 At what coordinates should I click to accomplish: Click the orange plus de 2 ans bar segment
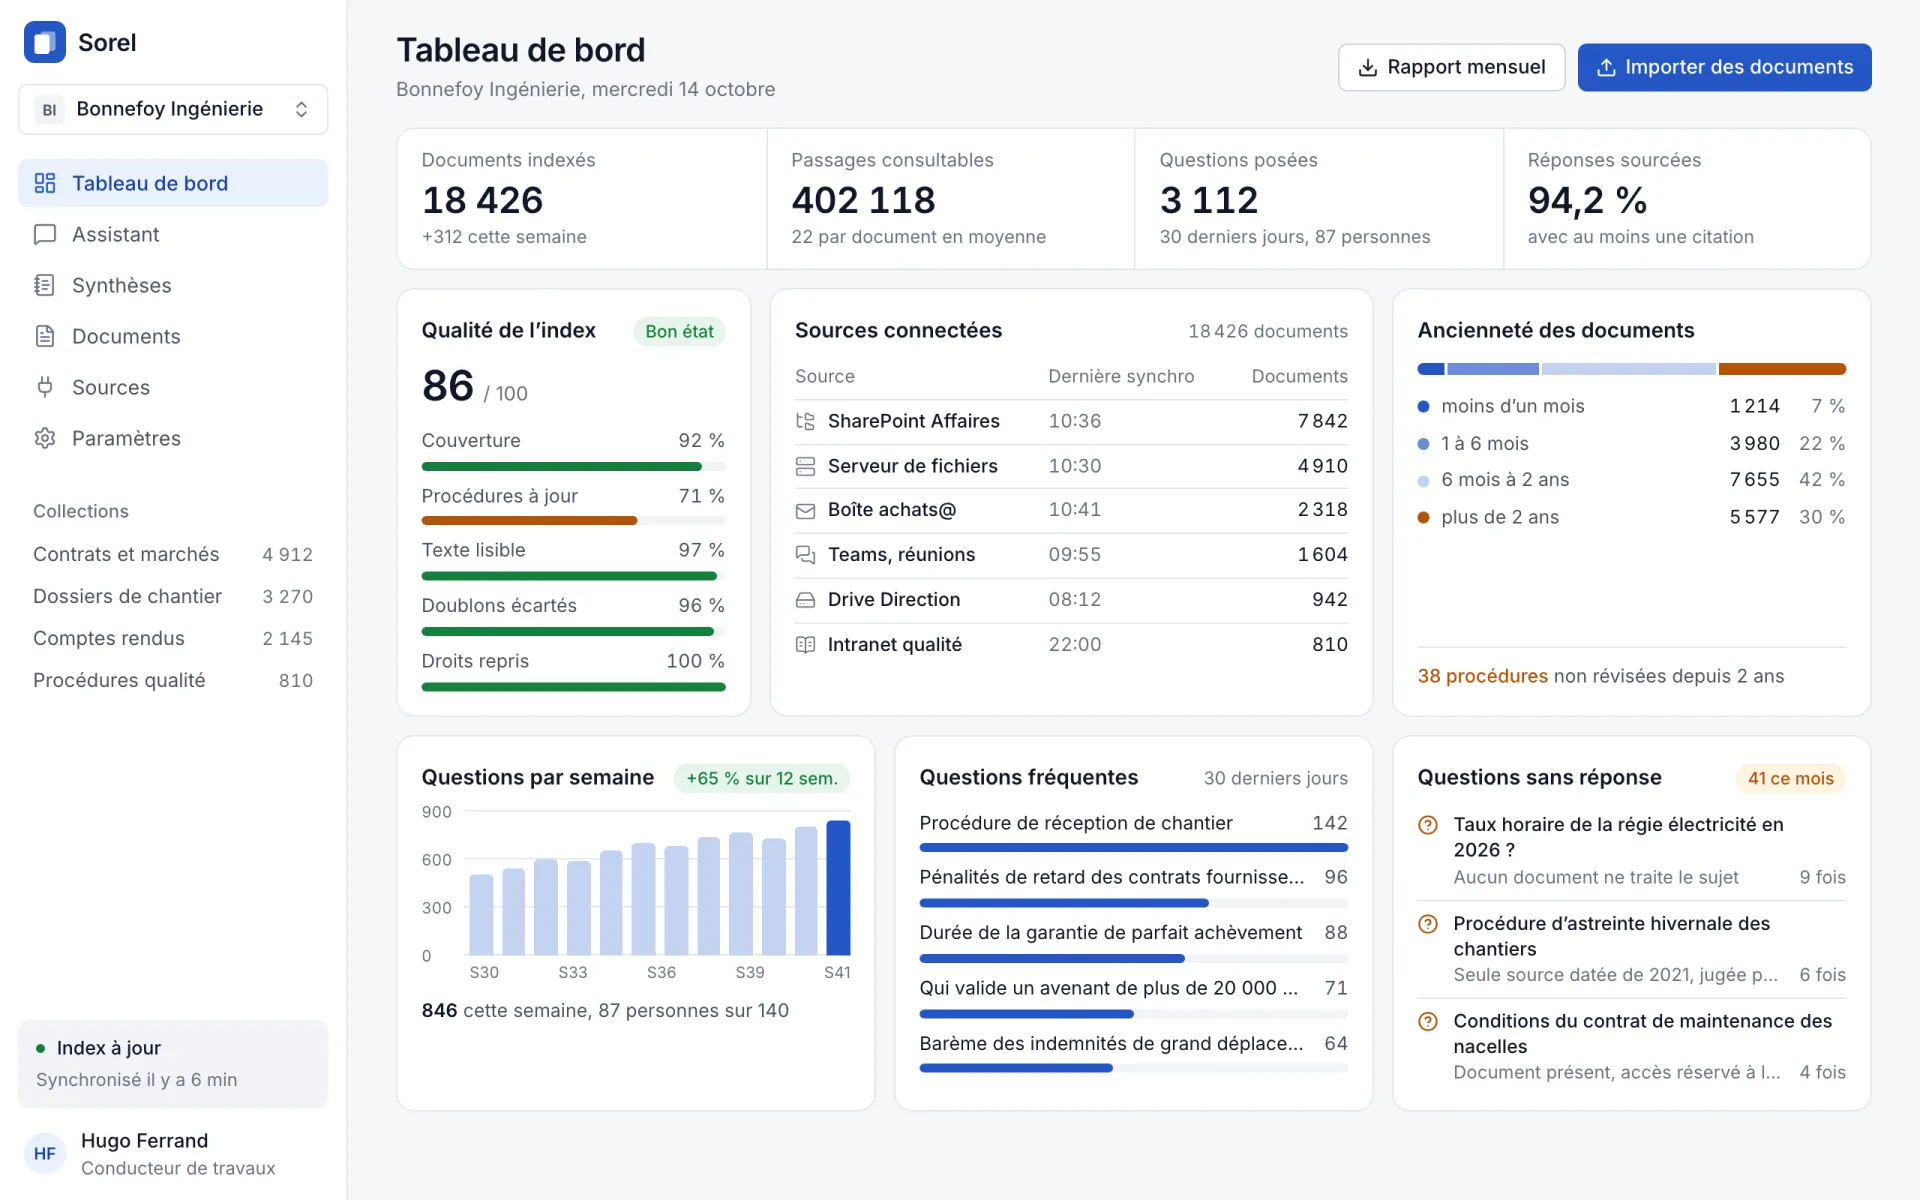(x=1782, y=369)
